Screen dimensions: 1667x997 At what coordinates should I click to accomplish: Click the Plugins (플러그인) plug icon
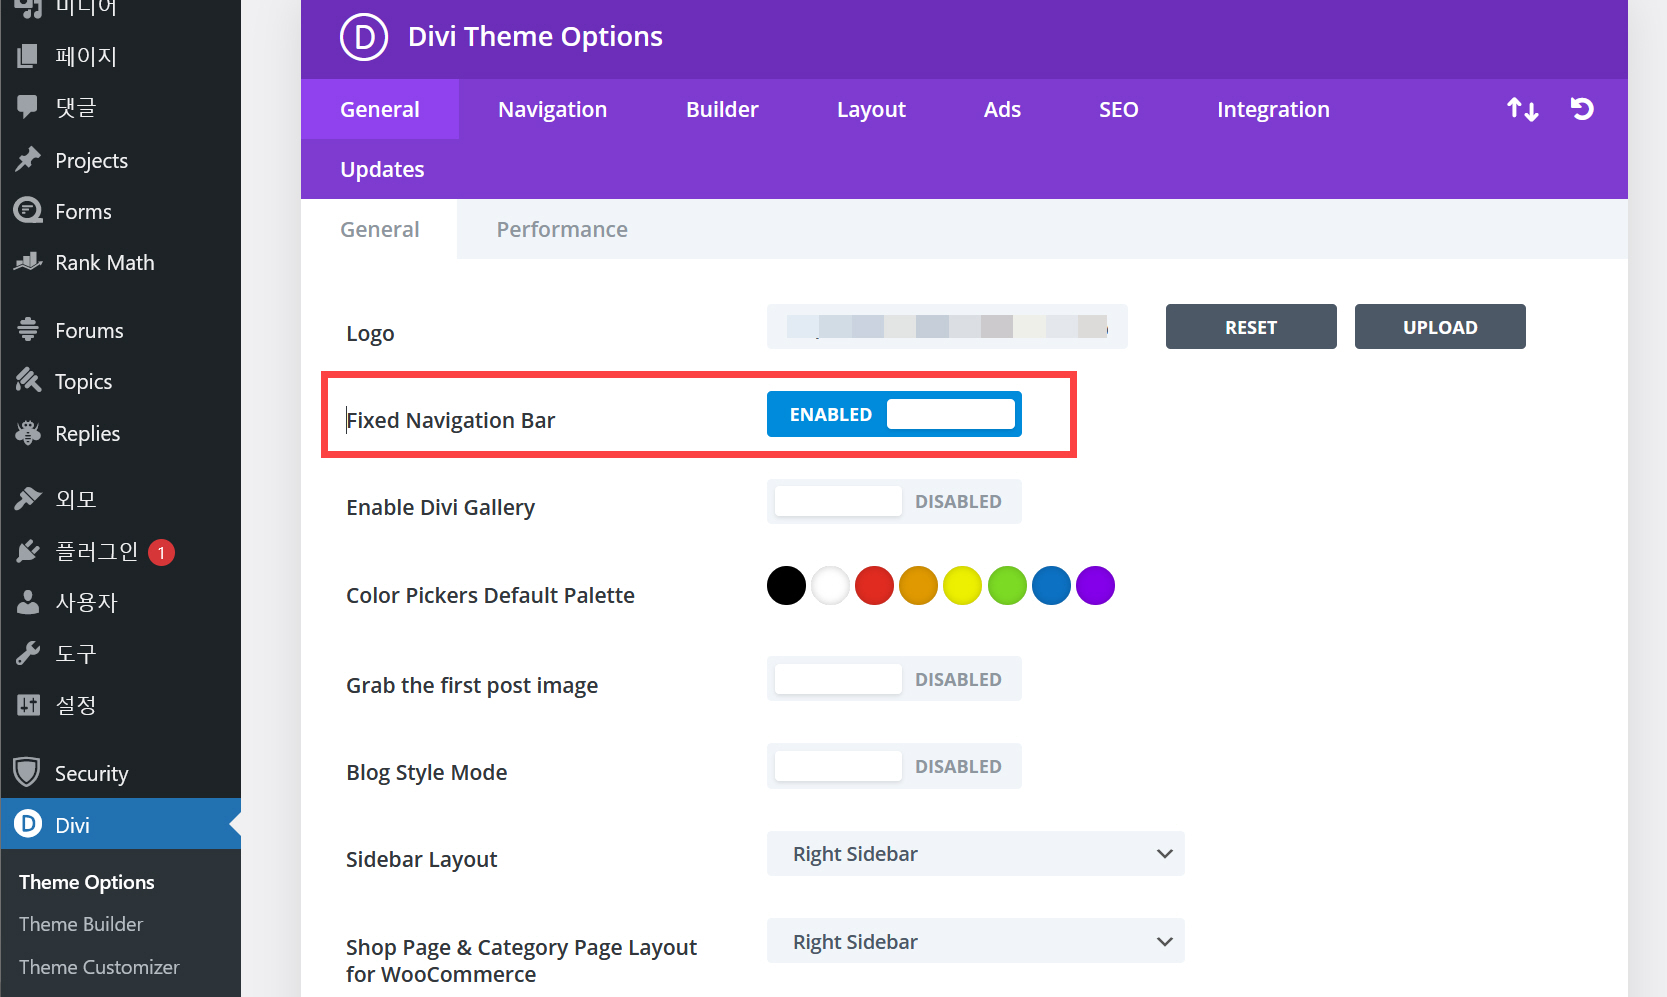click(28, 551)
